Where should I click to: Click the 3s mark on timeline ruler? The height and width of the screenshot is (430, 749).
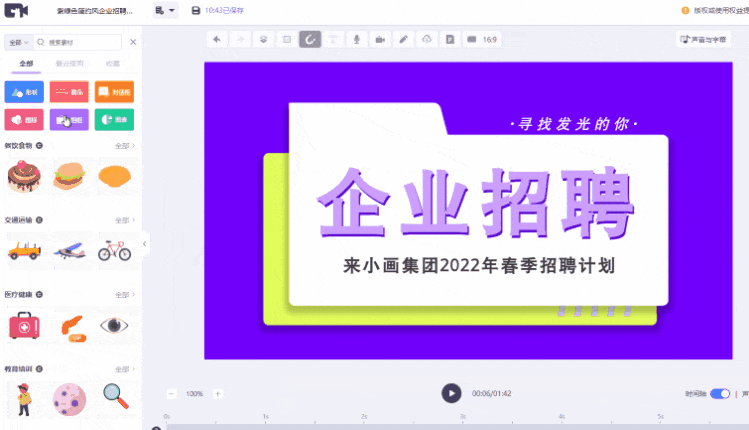pos(463,417)
